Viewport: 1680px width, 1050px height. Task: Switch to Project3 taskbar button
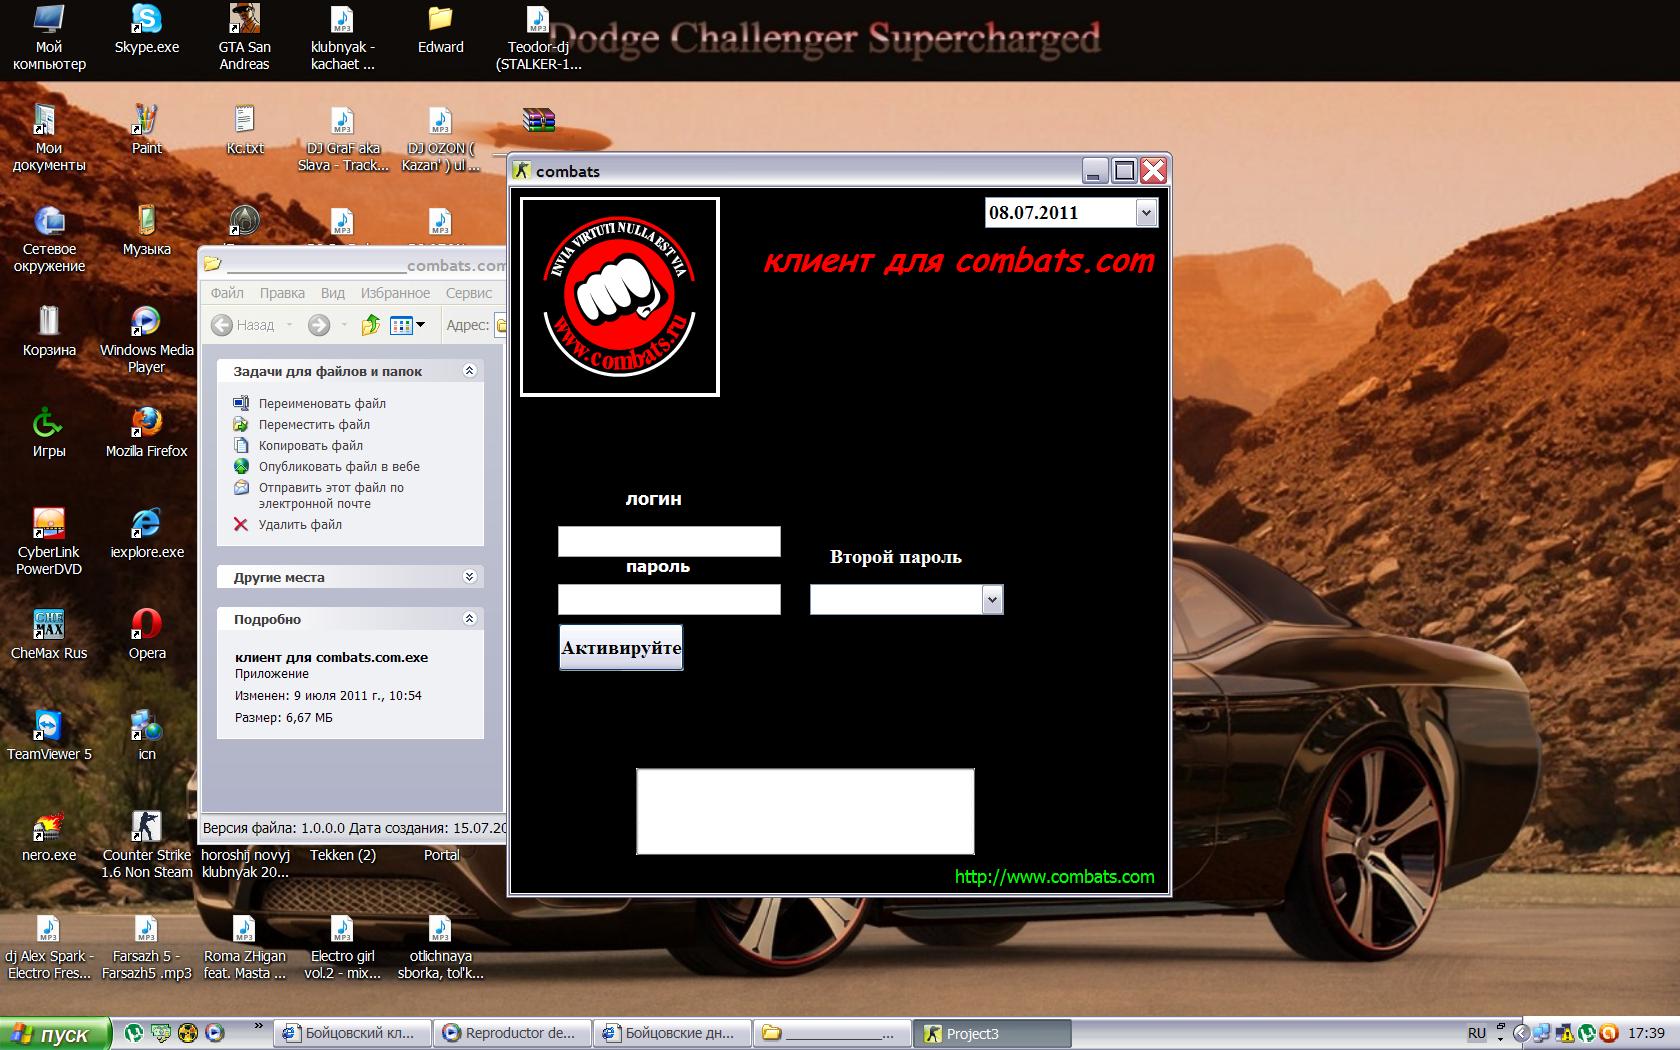click(991, 1034)
